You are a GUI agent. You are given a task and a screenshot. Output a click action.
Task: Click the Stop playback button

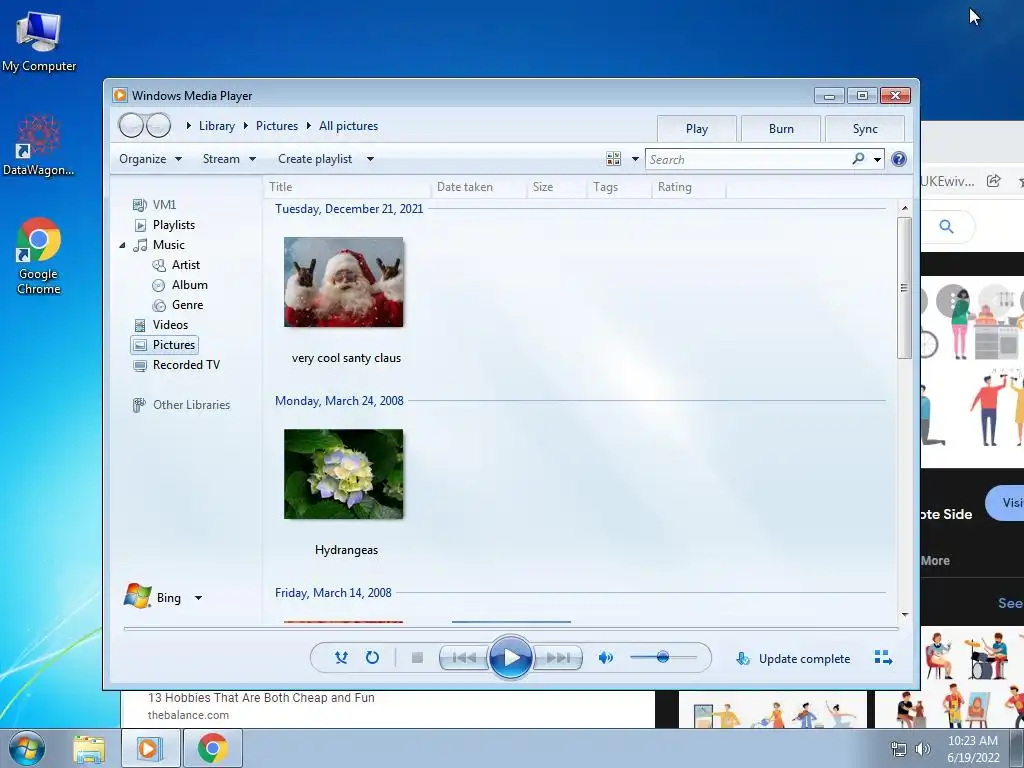pos(417,658)
